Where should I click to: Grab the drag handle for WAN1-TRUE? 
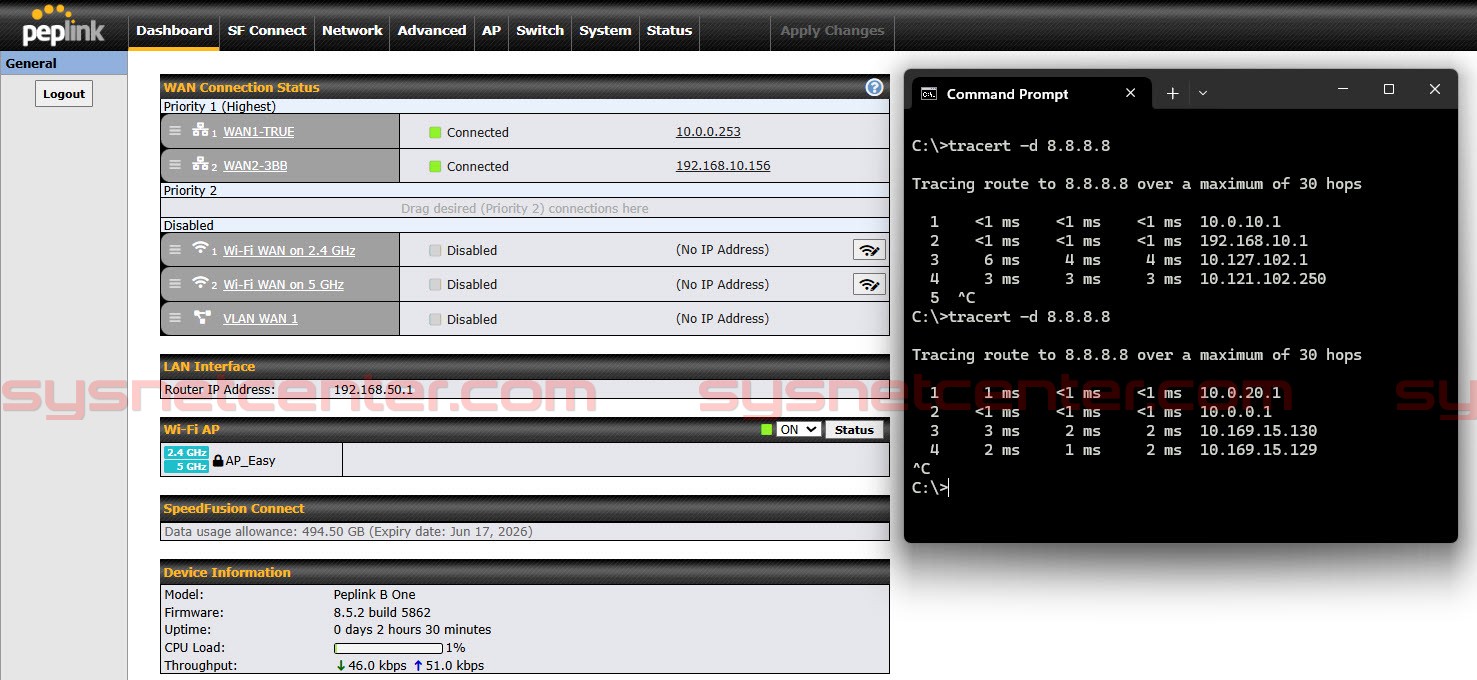(175, 131)
